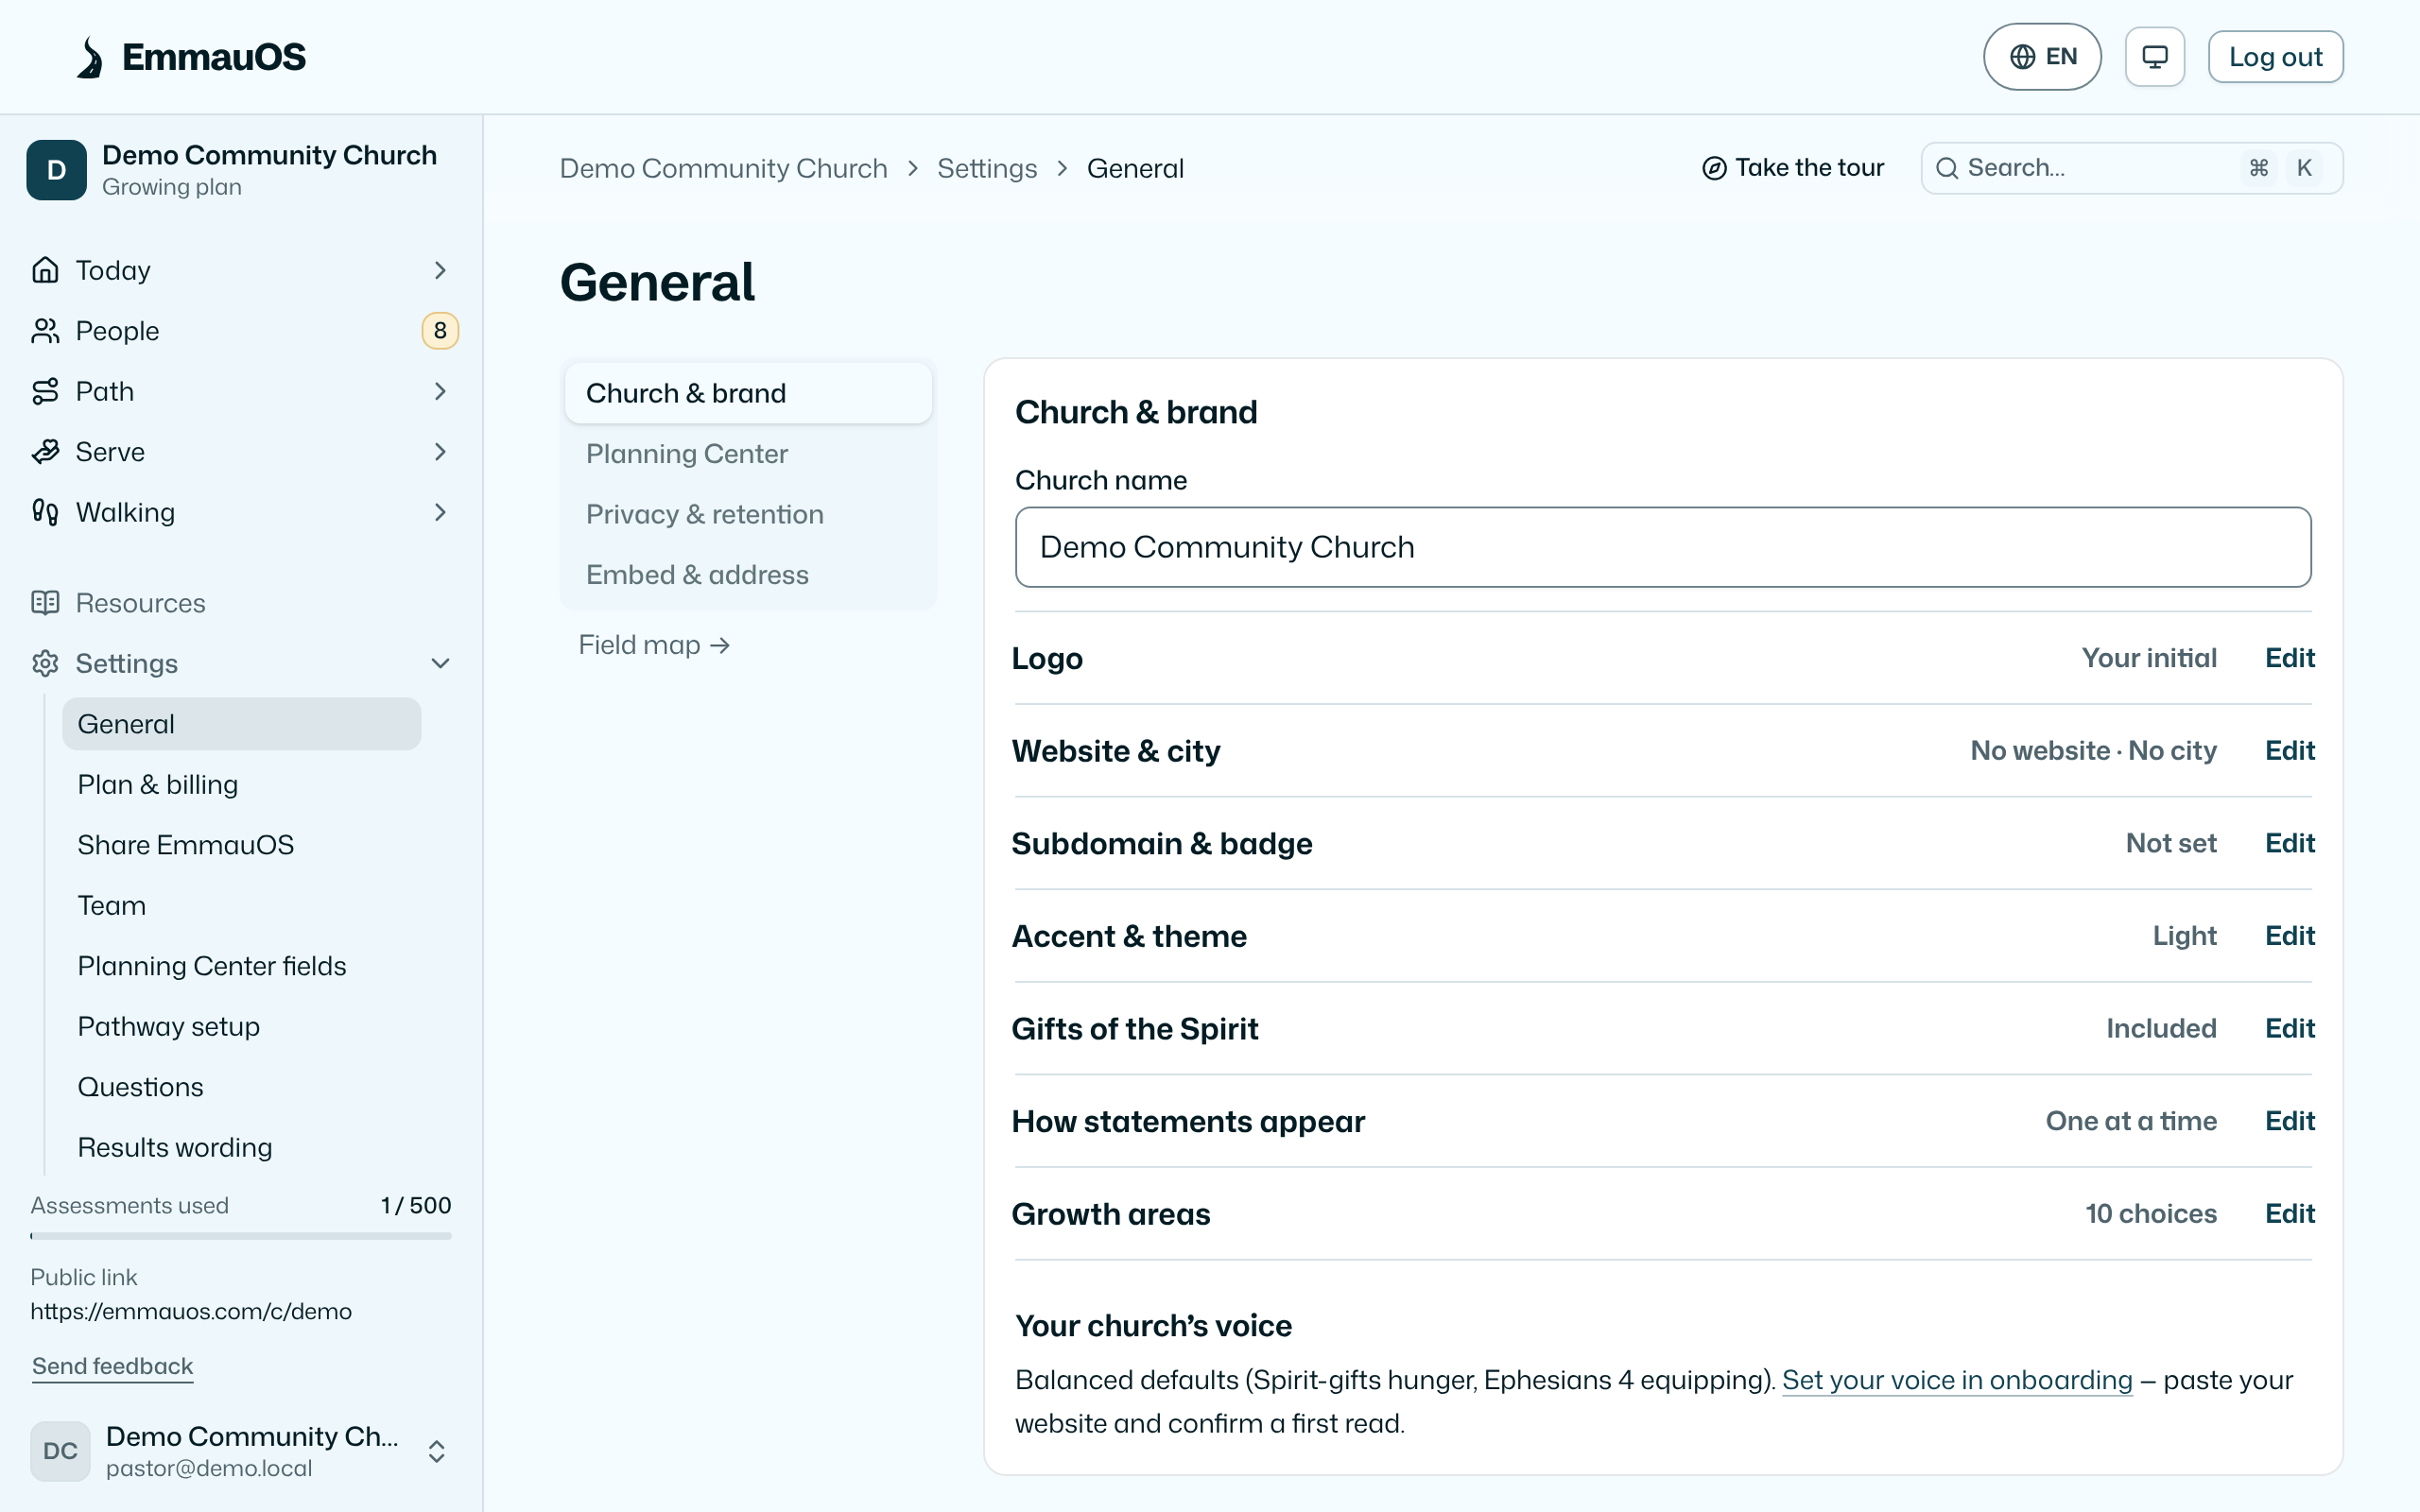2420x1512 pixels.
Task: Switch to Privacy & retention tab
Action: (x=748, y=514)
